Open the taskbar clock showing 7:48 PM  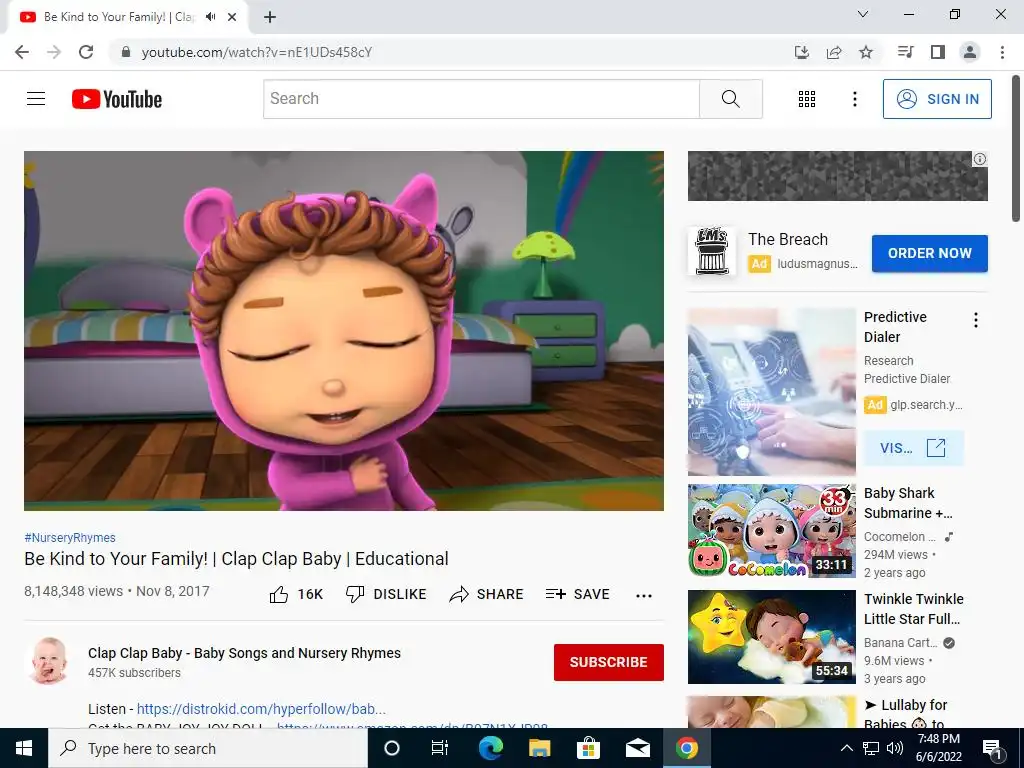click(938, 748)
